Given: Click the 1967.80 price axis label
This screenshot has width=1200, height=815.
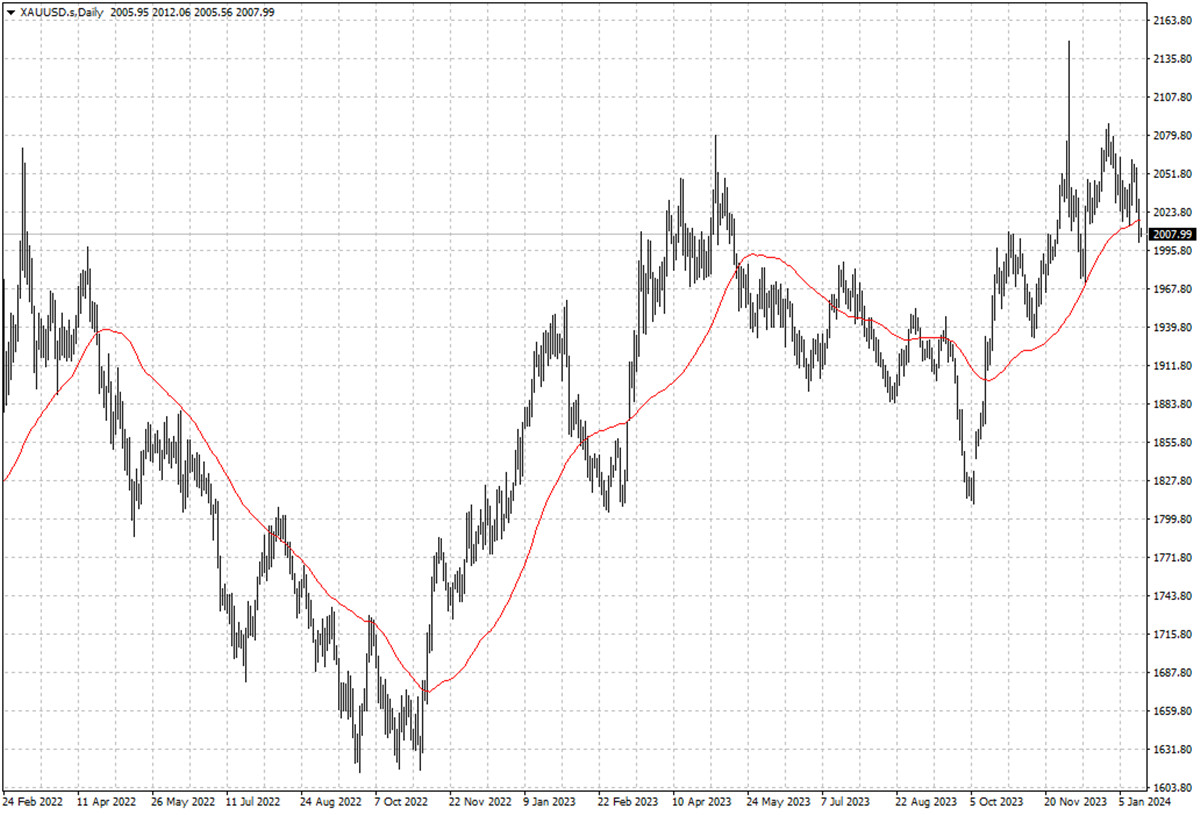Looking at the screenshot, I should [x=1171, y=290].
